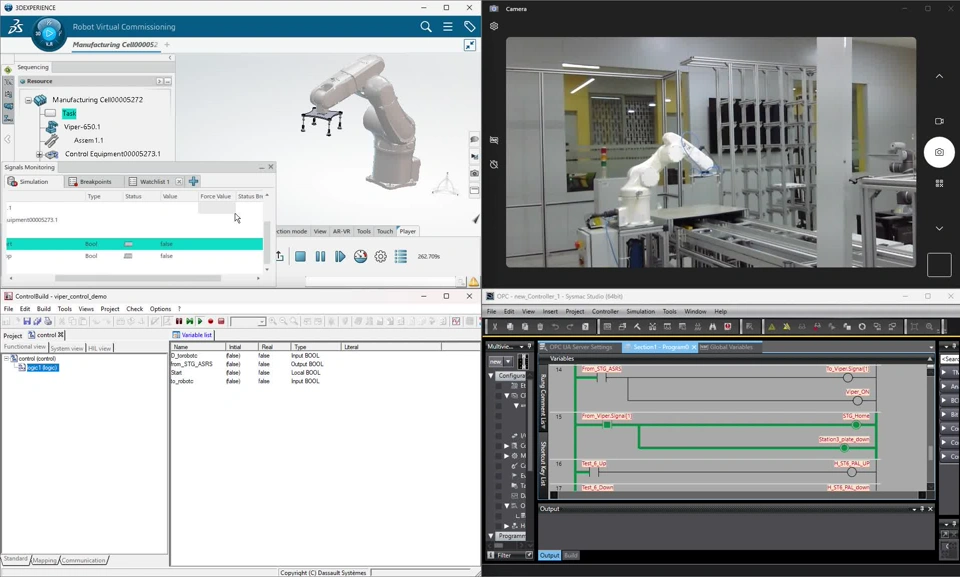Pause the simulation in the Player bar

320,256
